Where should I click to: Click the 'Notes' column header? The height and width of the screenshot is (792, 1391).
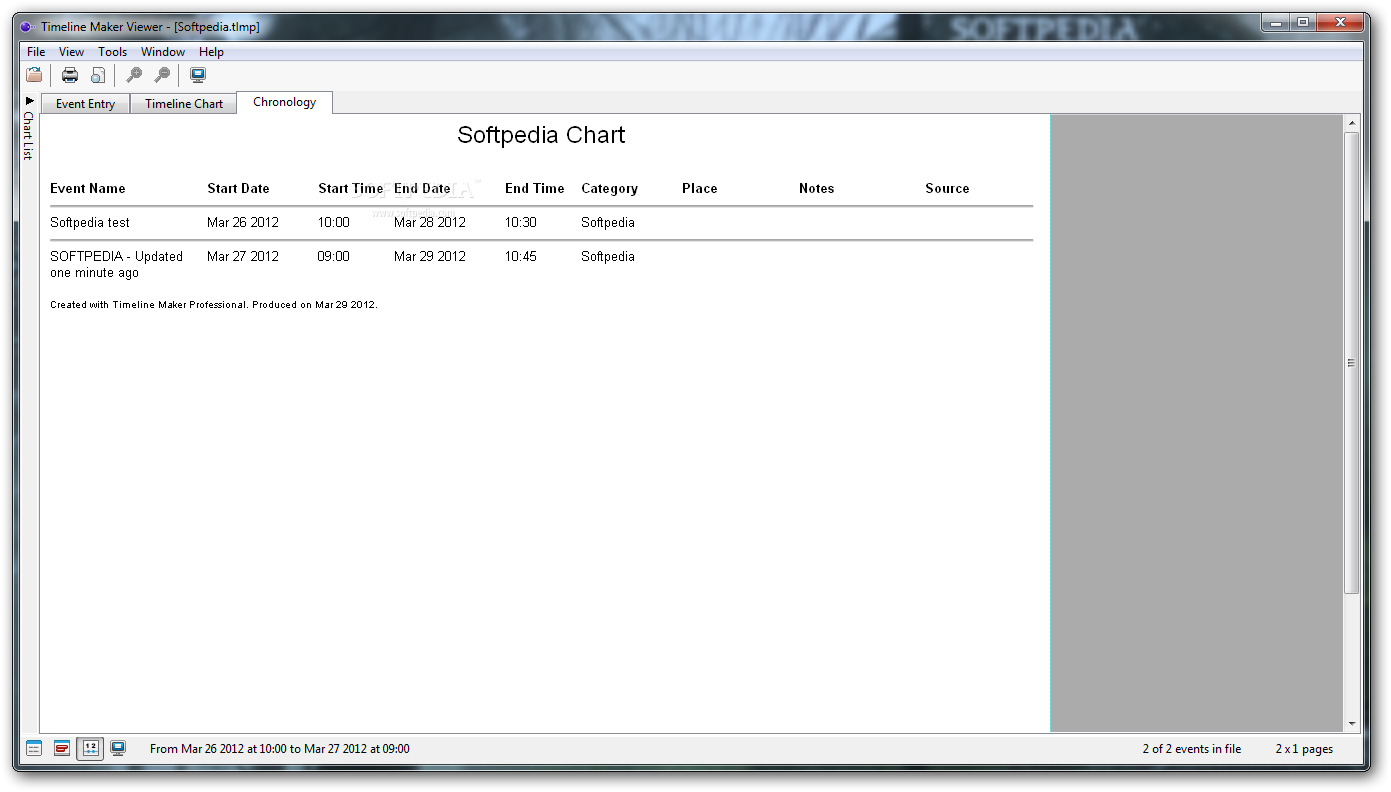pos(816,188)
